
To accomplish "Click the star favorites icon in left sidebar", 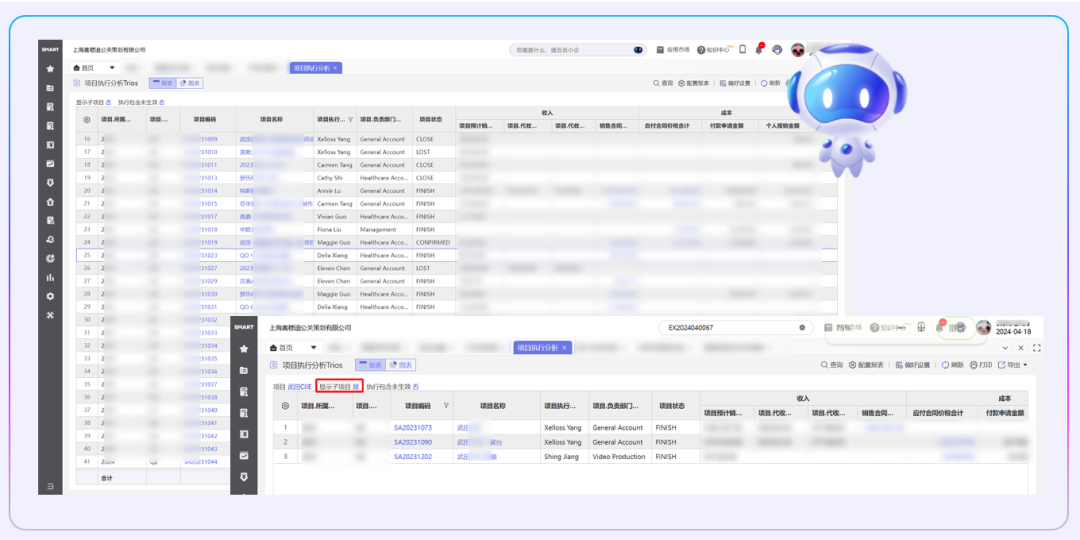I will (x=50, y=69).
